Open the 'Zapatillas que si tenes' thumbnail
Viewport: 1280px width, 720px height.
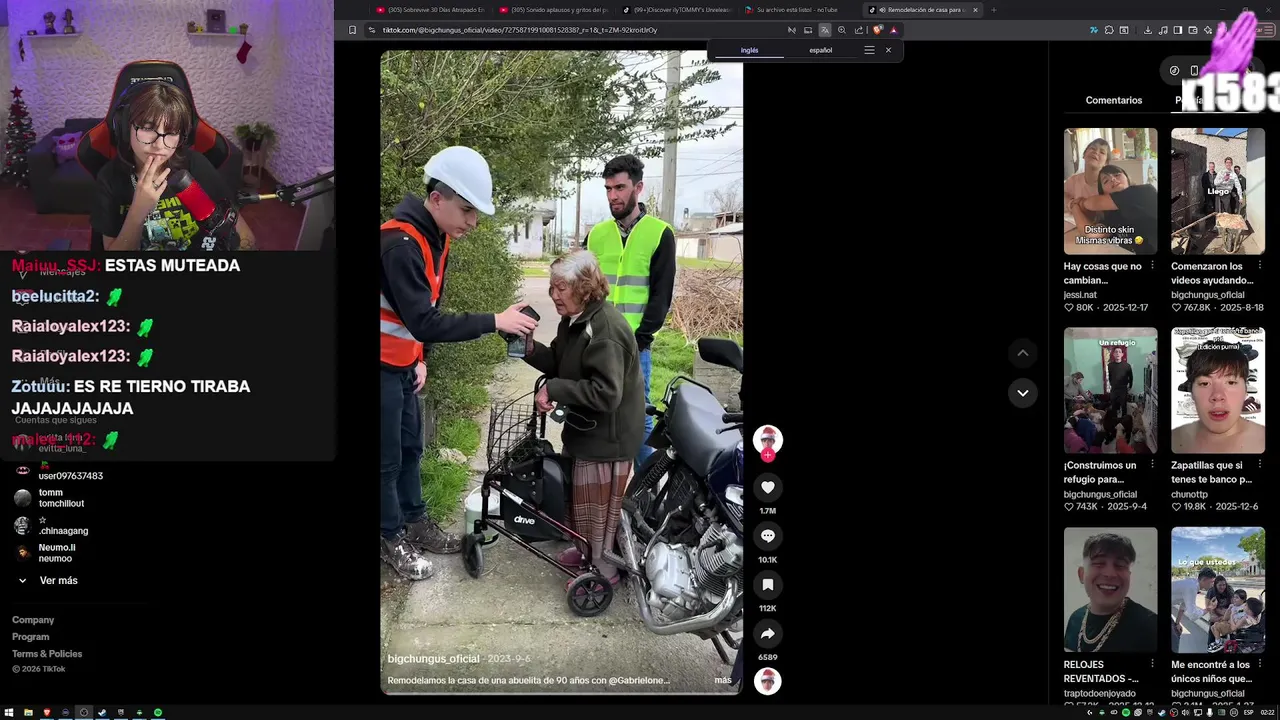[x=1217, y=390]
